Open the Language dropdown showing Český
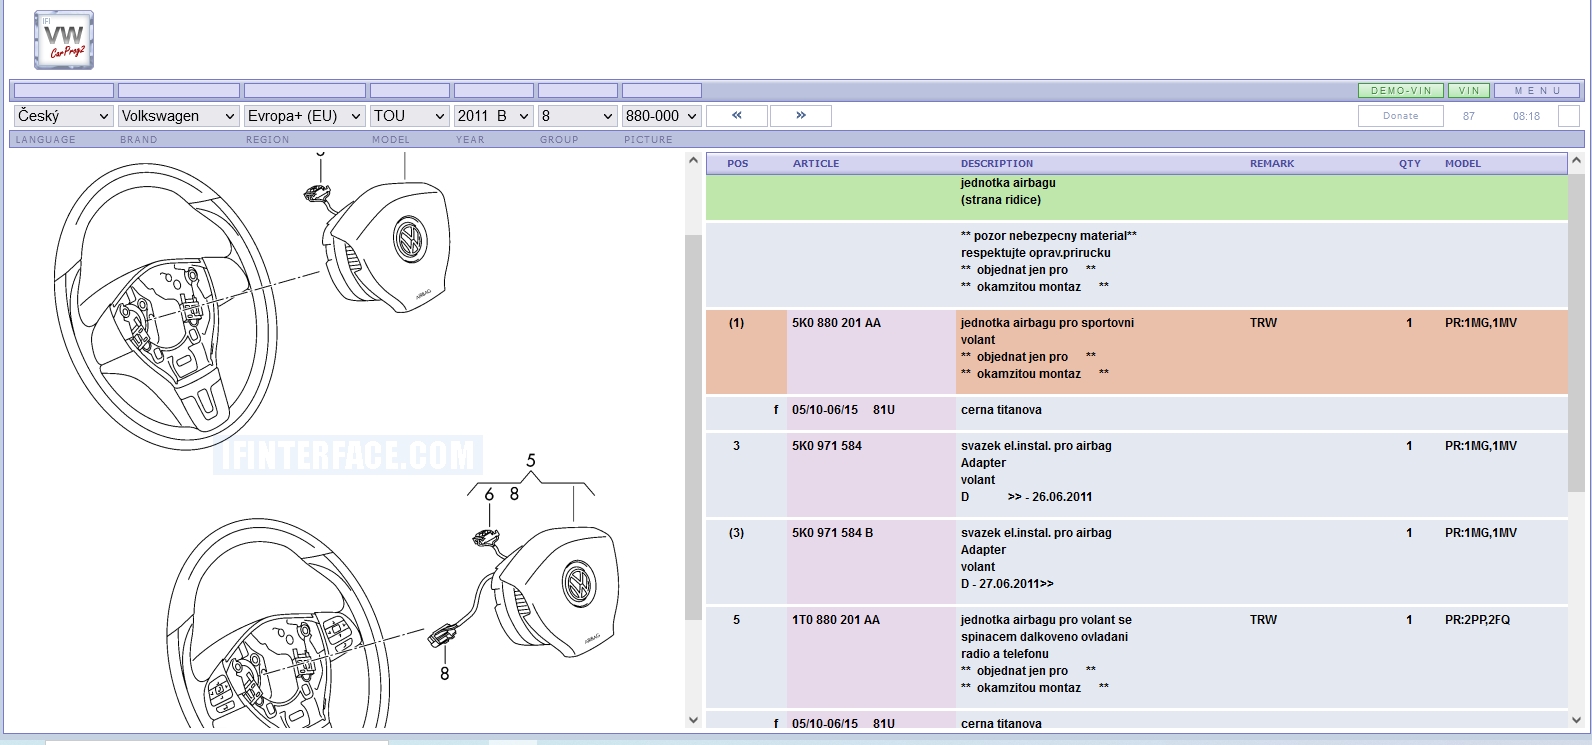Viewport: 1592px width, 745px height. (63, 116)
